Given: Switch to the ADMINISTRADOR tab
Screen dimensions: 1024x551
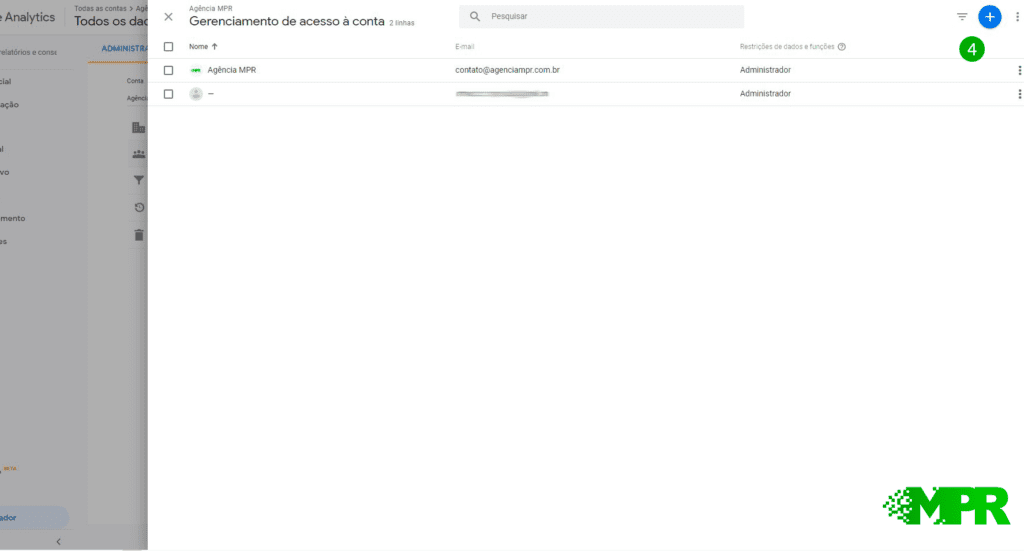Looking at the screenshot, I should (x=125, y=48).
